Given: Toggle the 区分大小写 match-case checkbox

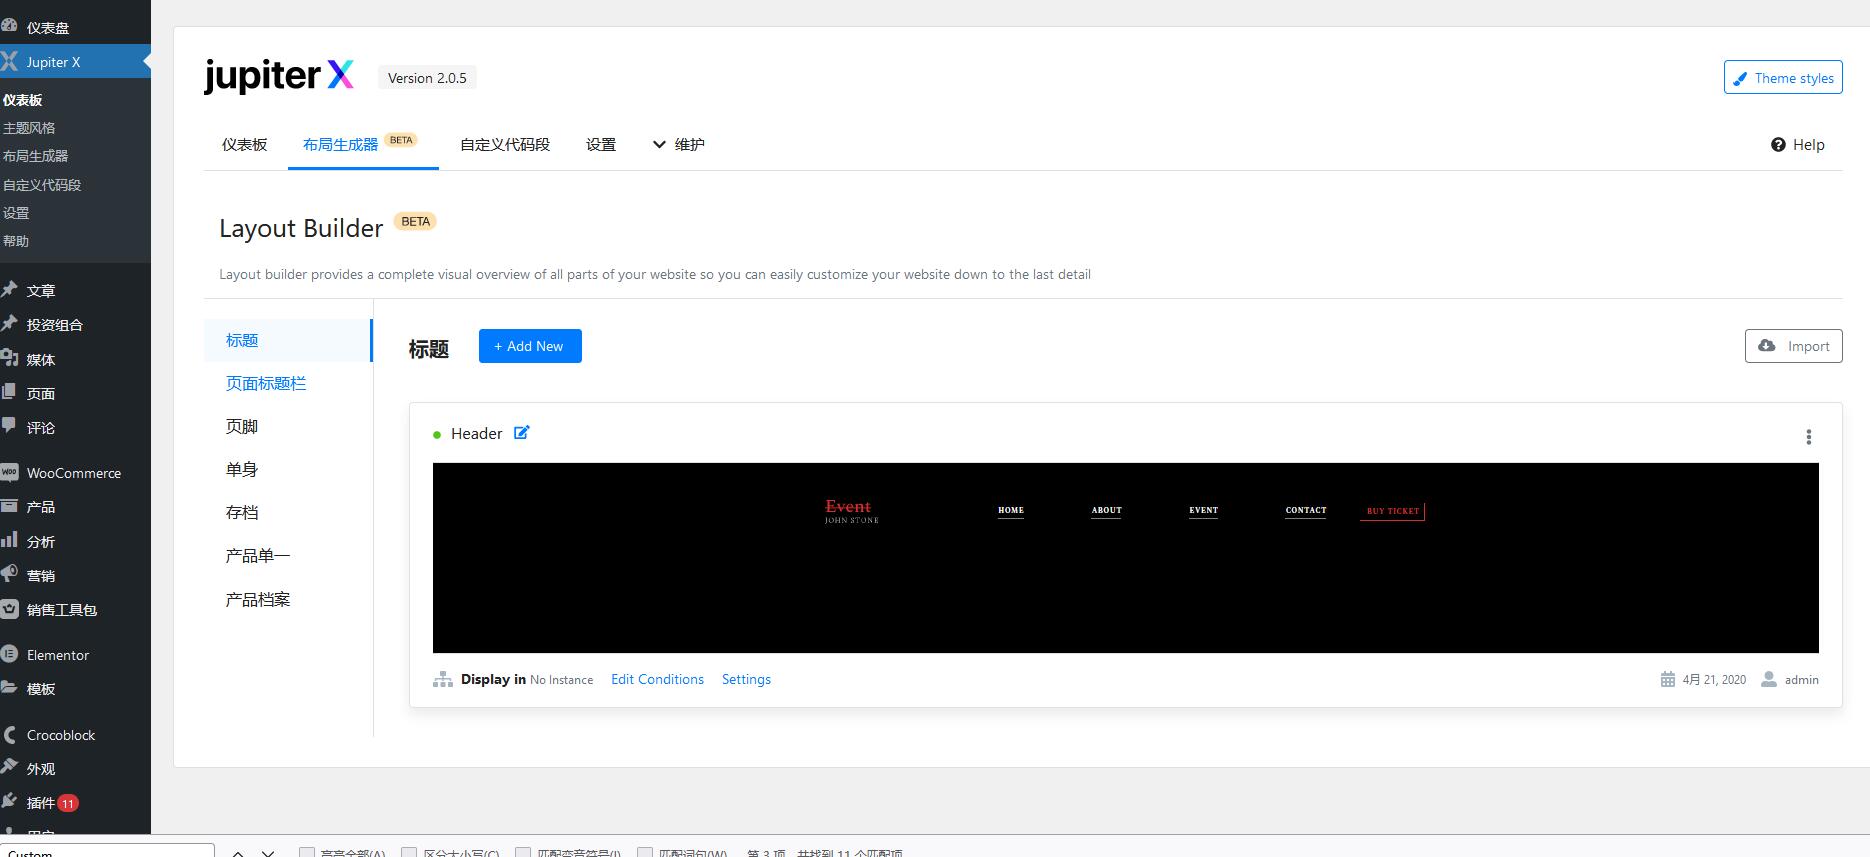Looking at the screenshot, I should (x=409, y=853).
